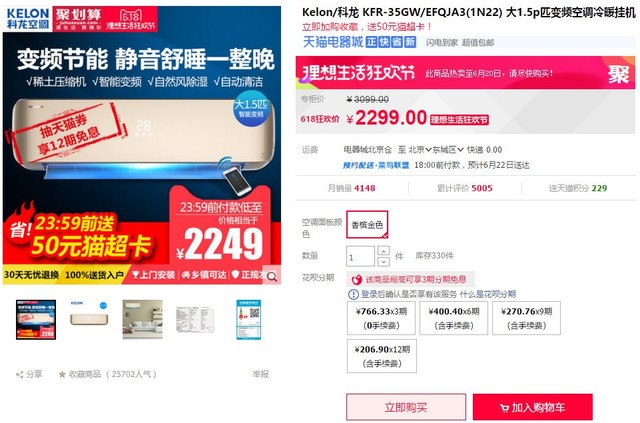Increase quantity with the up arrow
The width and height of the screenshot is (640, 423).
pos(383,251)
